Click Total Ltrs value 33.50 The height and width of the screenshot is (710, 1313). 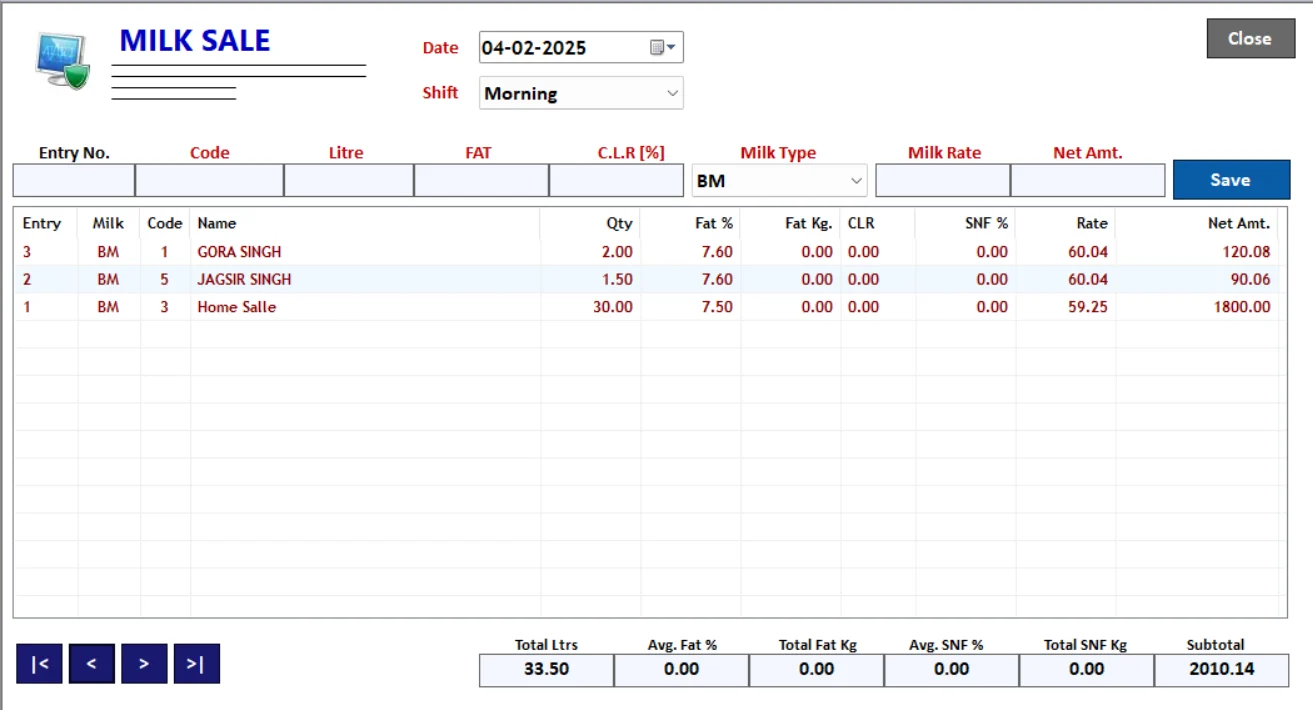pyautogui.click(x=546, y=669)
